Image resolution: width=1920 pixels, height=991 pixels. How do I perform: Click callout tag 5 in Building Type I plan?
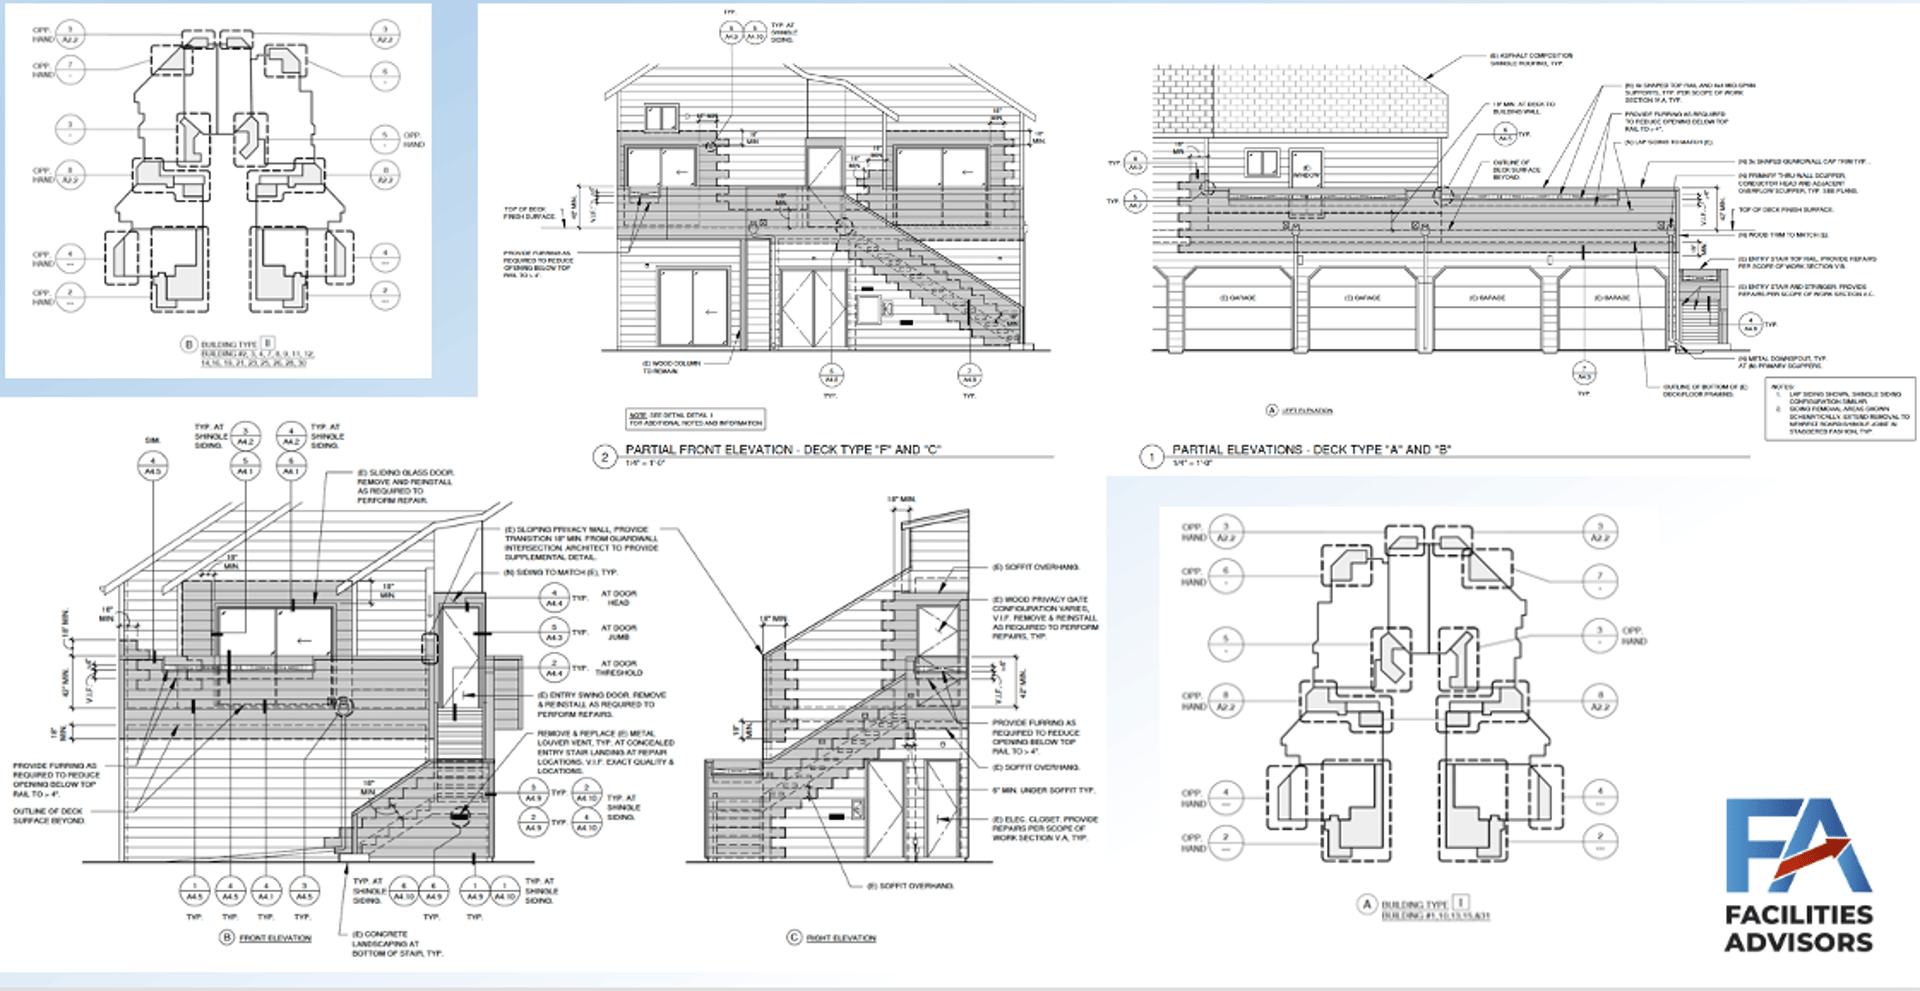(1226, 643)
